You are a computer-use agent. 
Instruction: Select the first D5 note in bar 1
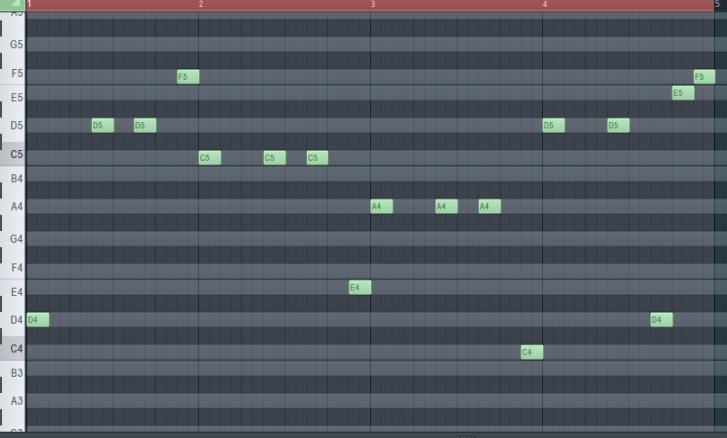point(103,125)
